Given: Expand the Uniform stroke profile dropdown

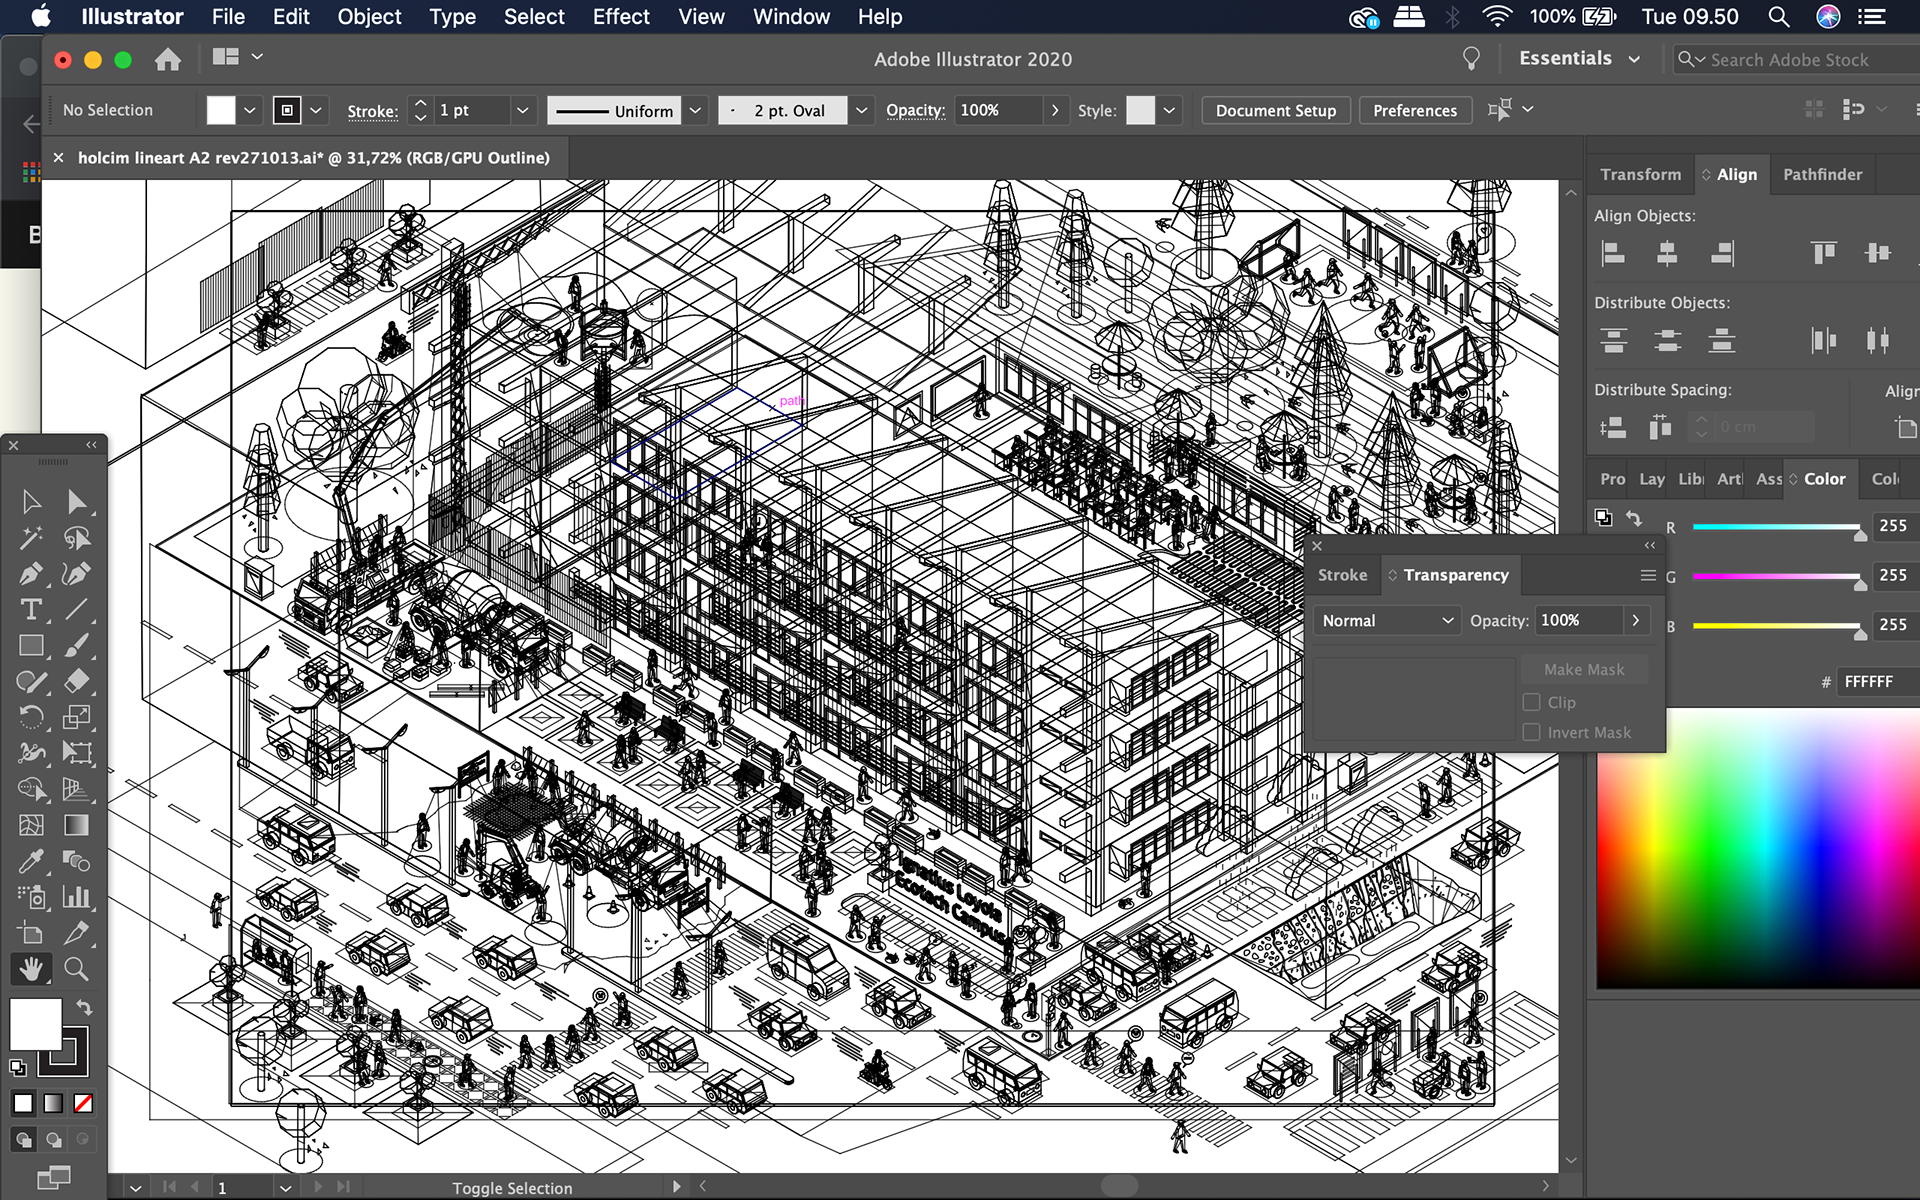Looking at the screenshot, I should click(x=696, y=110).
